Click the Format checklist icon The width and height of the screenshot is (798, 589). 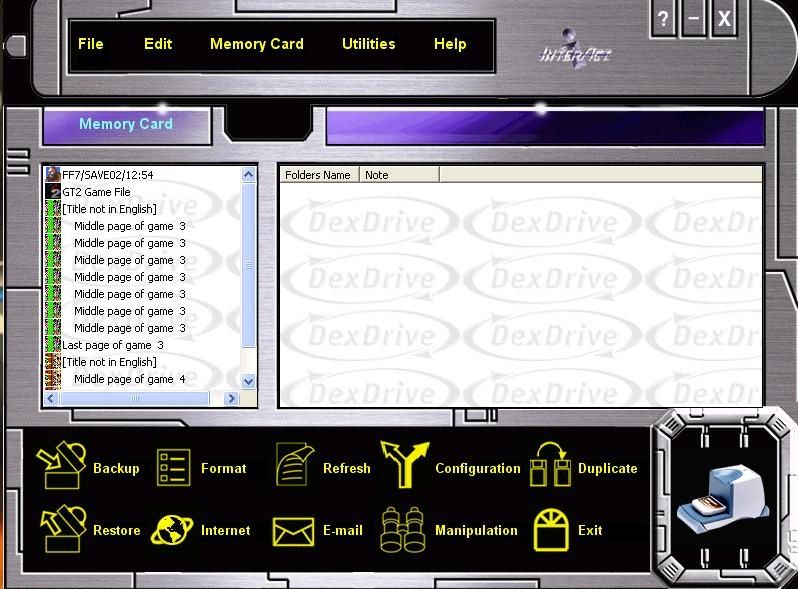[x=174, y=467]
